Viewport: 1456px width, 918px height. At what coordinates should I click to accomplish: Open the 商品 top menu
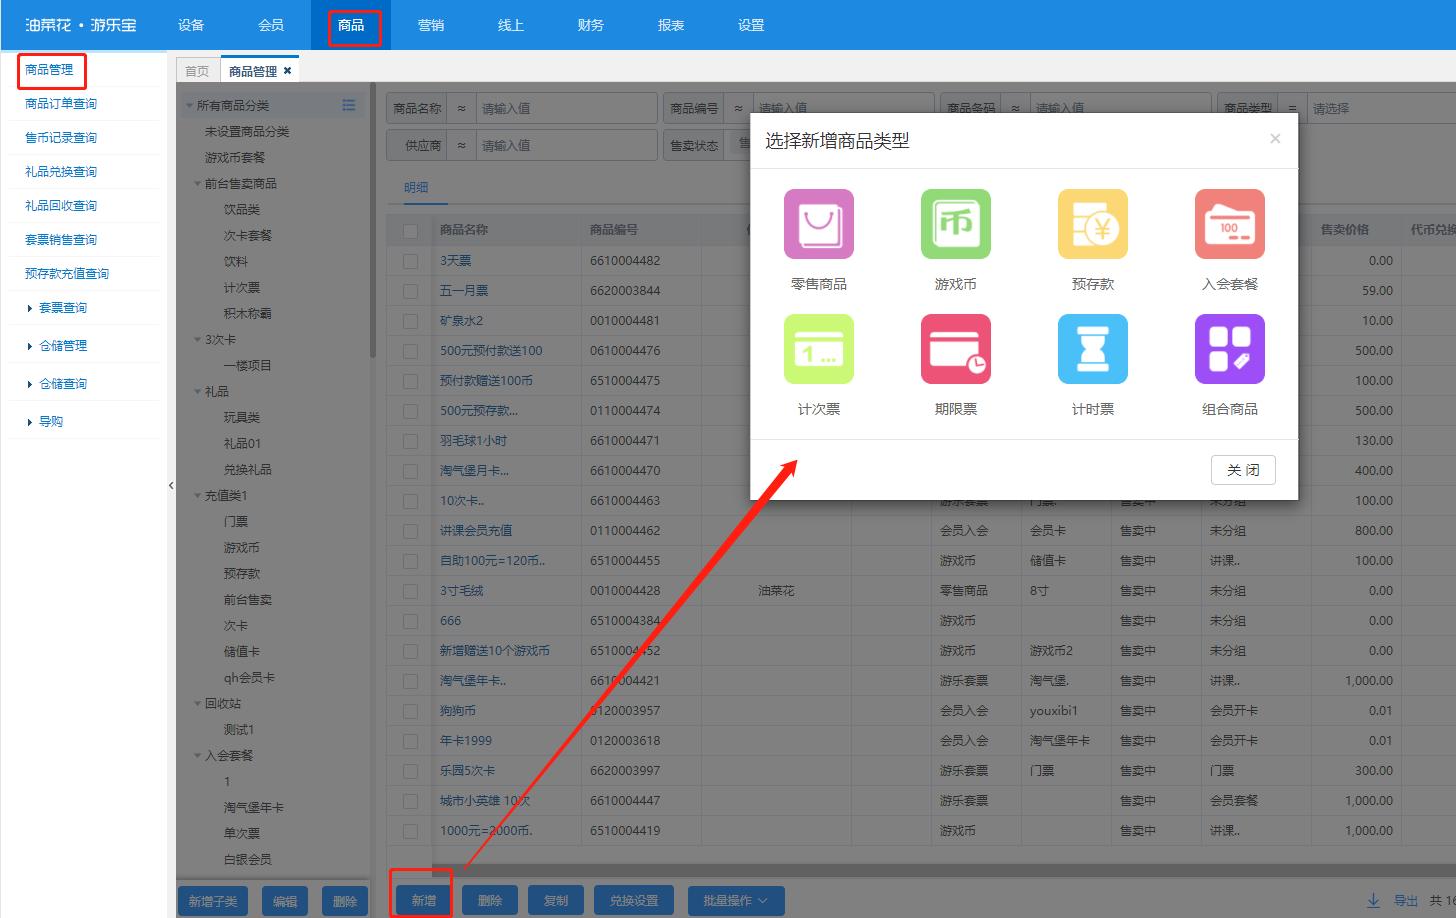point(351,25)
